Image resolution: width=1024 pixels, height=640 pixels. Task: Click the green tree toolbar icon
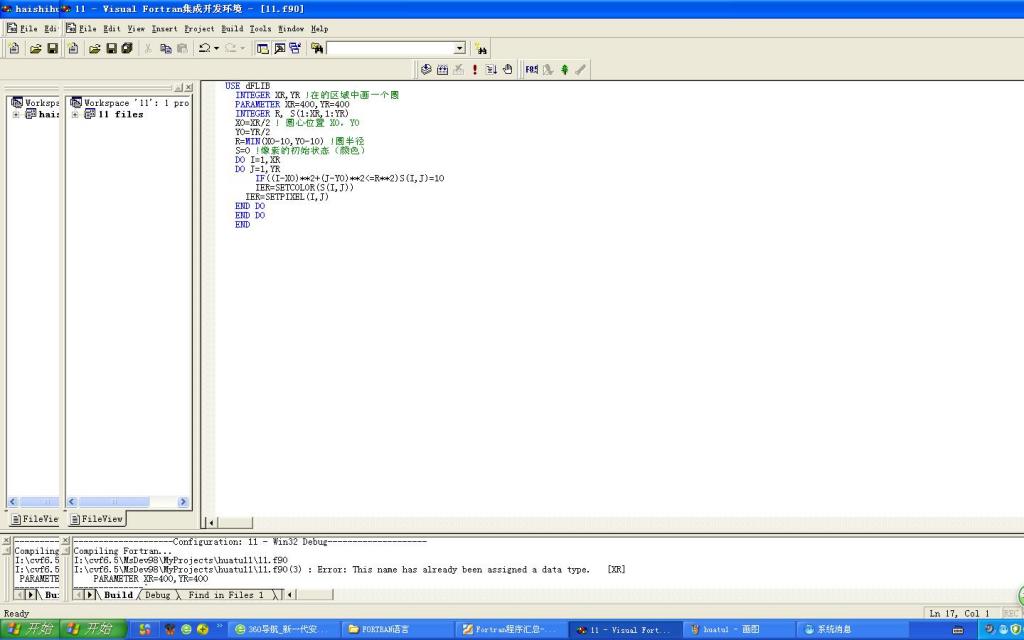point(564,69)
